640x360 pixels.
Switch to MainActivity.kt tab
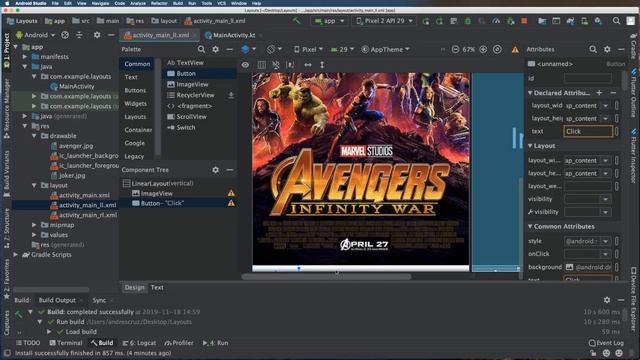click(230, 35)
